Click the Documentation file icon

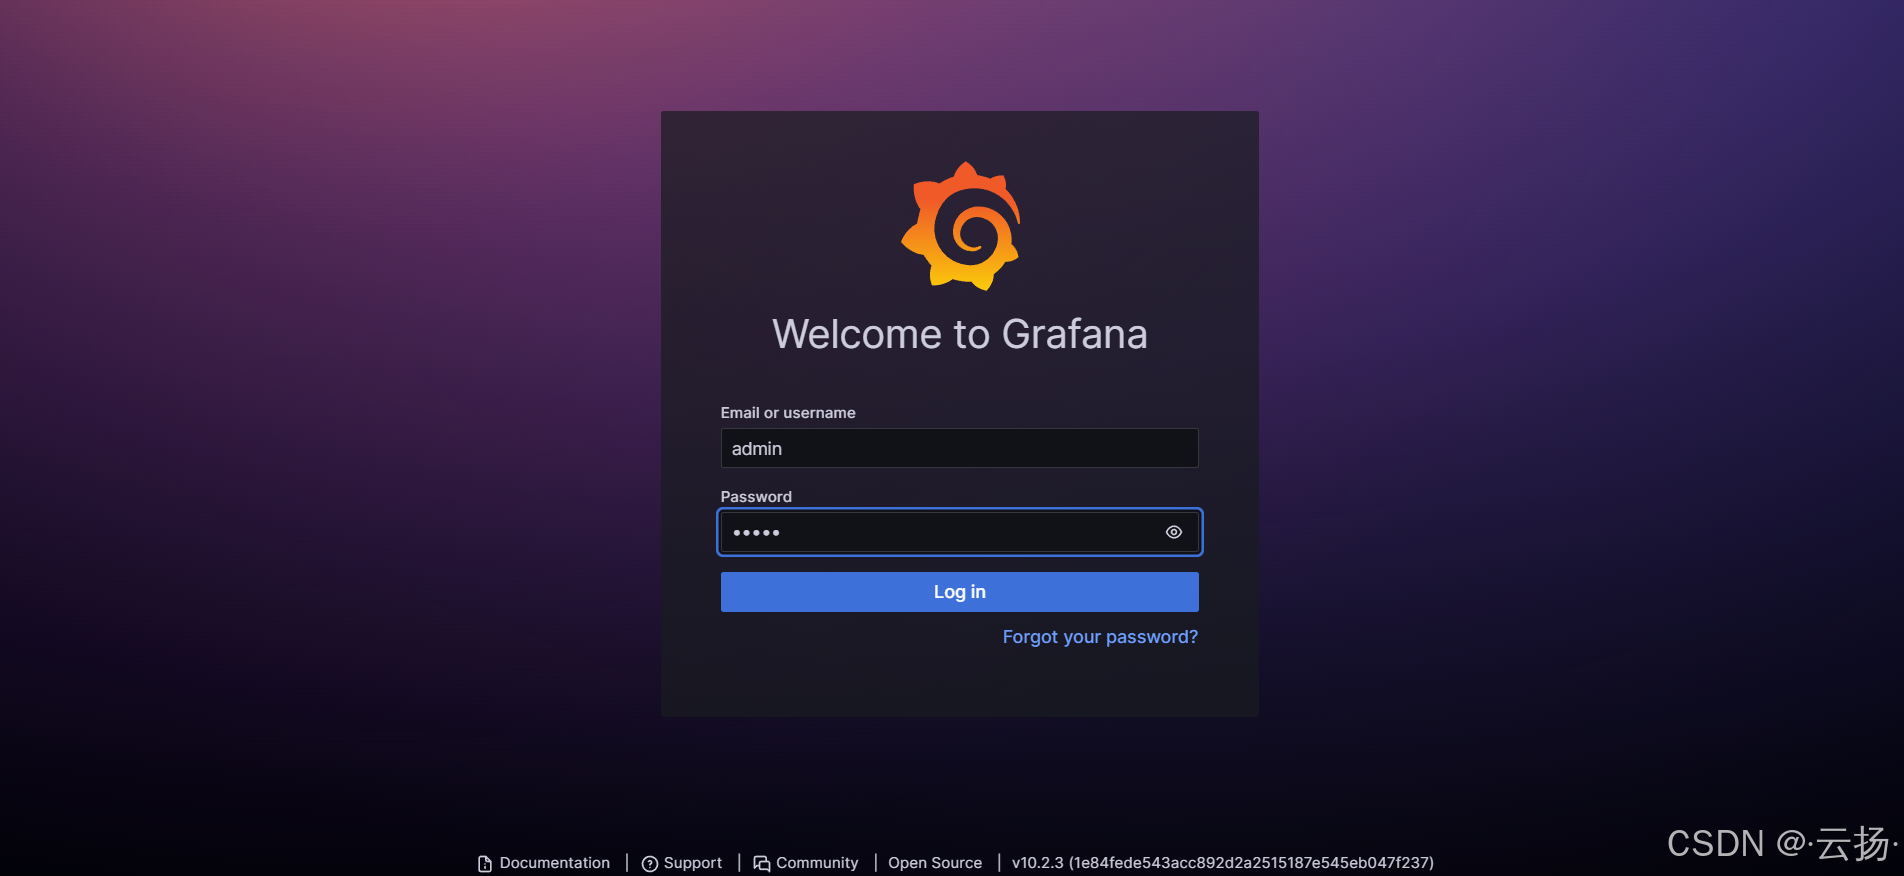coord(485,863)
